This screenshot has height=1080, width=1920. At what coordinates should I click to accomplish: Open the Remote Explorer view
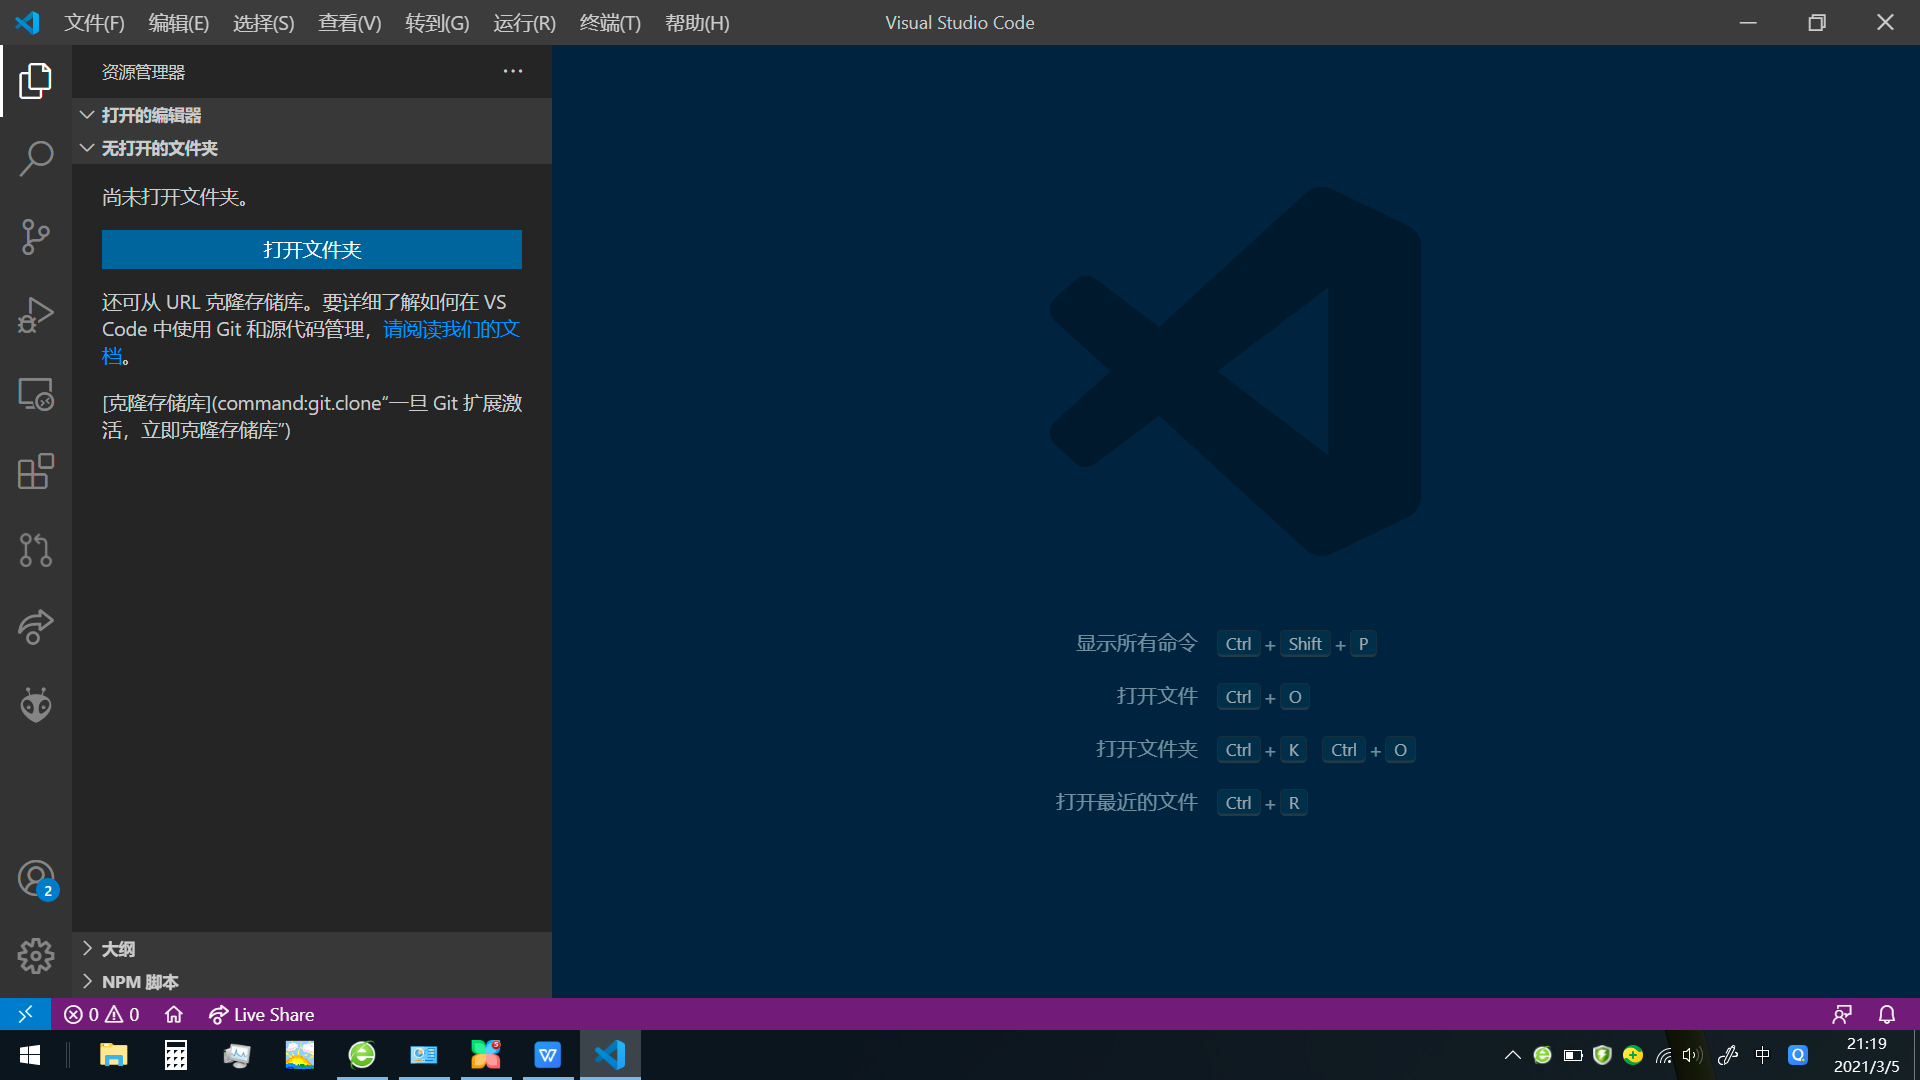36,394
